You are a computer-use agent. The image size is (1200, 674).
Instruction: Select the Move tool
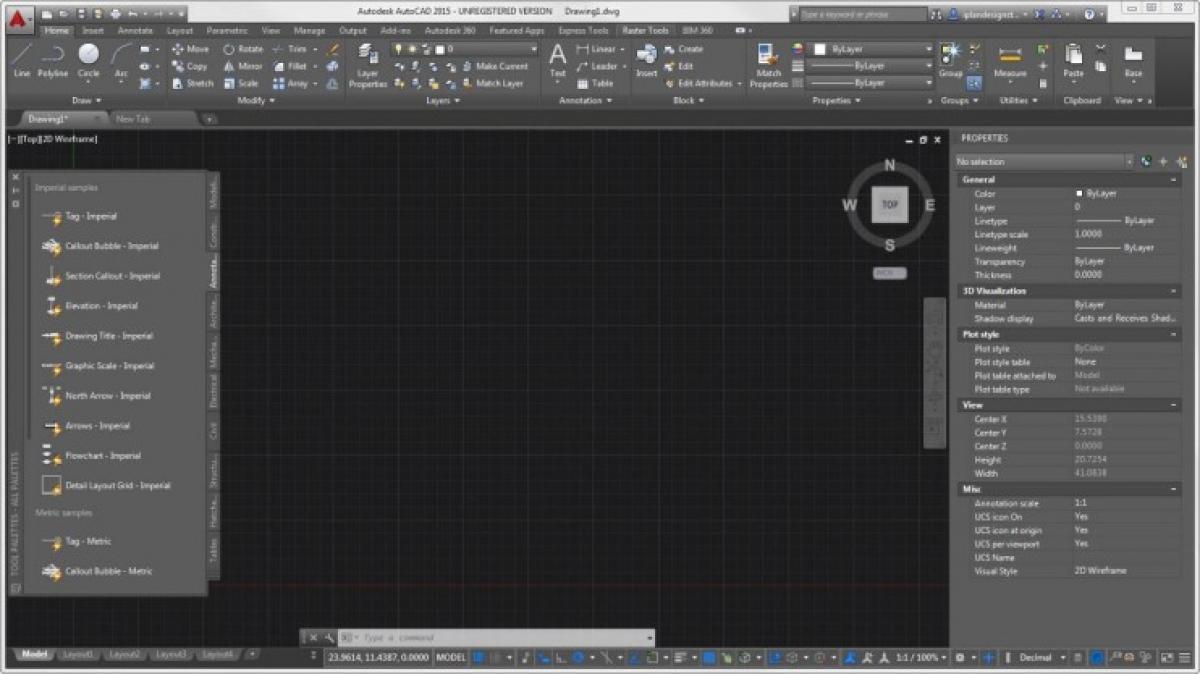pos(190,49)
